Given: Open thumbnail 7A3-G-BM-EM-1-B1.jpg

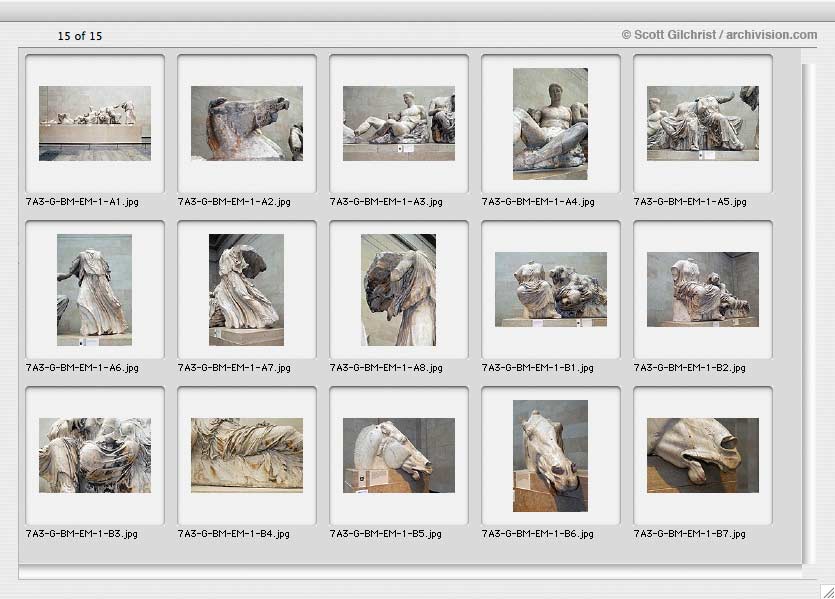Looking at the screenshot, I should point(551,289).
